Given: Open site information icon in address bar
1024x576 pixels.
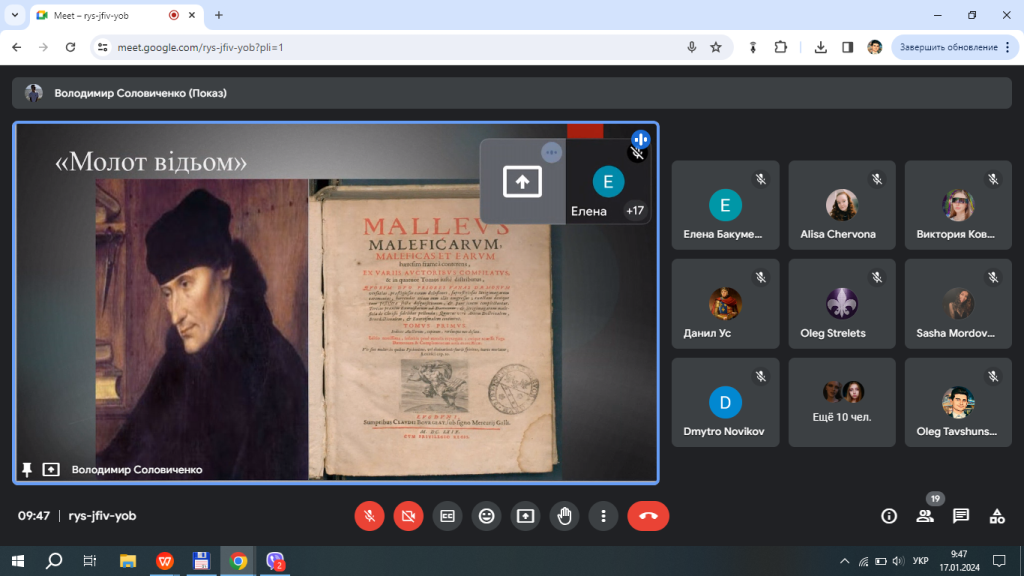Looking at the screenshot, I should 103,47.
